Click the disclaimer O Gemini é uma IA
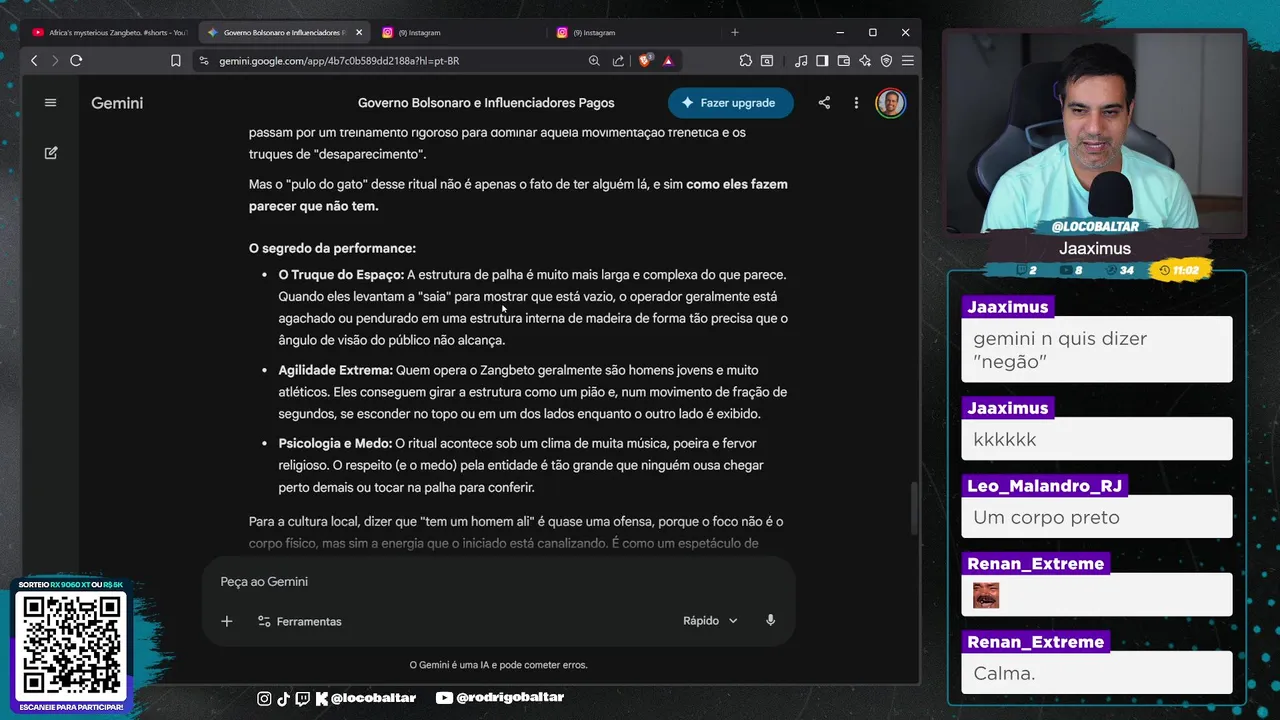The width and height of the screenshot is (1280, 720). [x=498, y=665]
